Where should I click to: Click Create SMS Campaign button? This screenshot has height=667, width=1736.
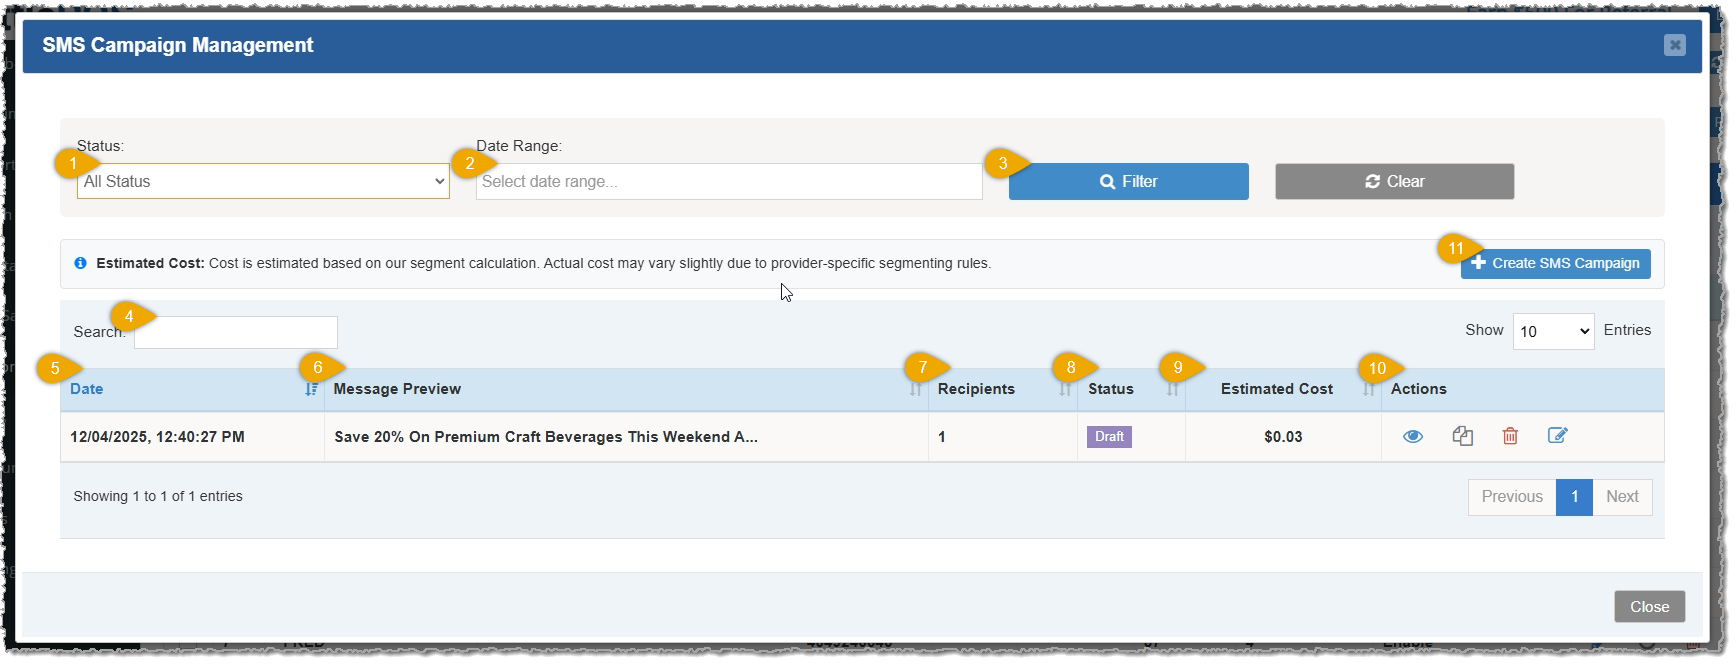pyautogui.click(x=1555, y=263)
